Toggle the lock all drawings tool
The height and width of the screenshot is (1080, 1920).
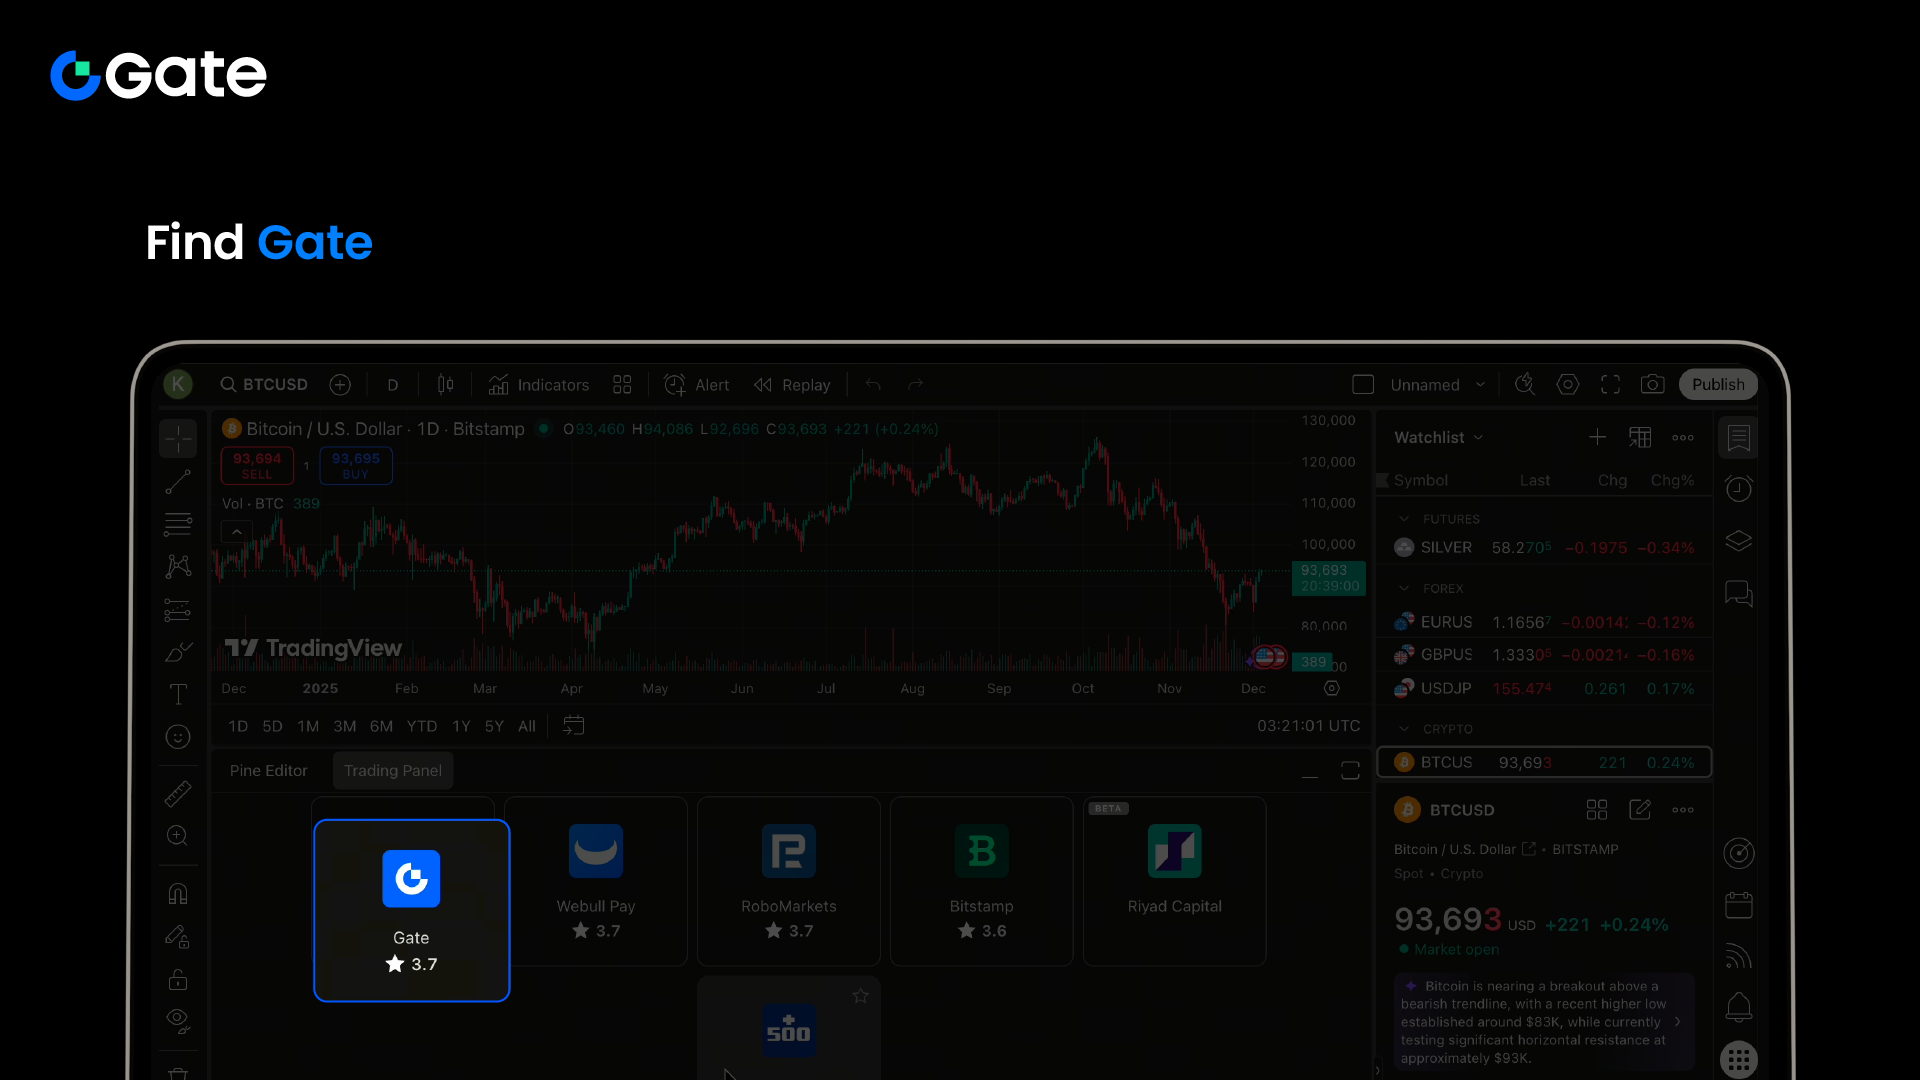(x=178, y=979)
